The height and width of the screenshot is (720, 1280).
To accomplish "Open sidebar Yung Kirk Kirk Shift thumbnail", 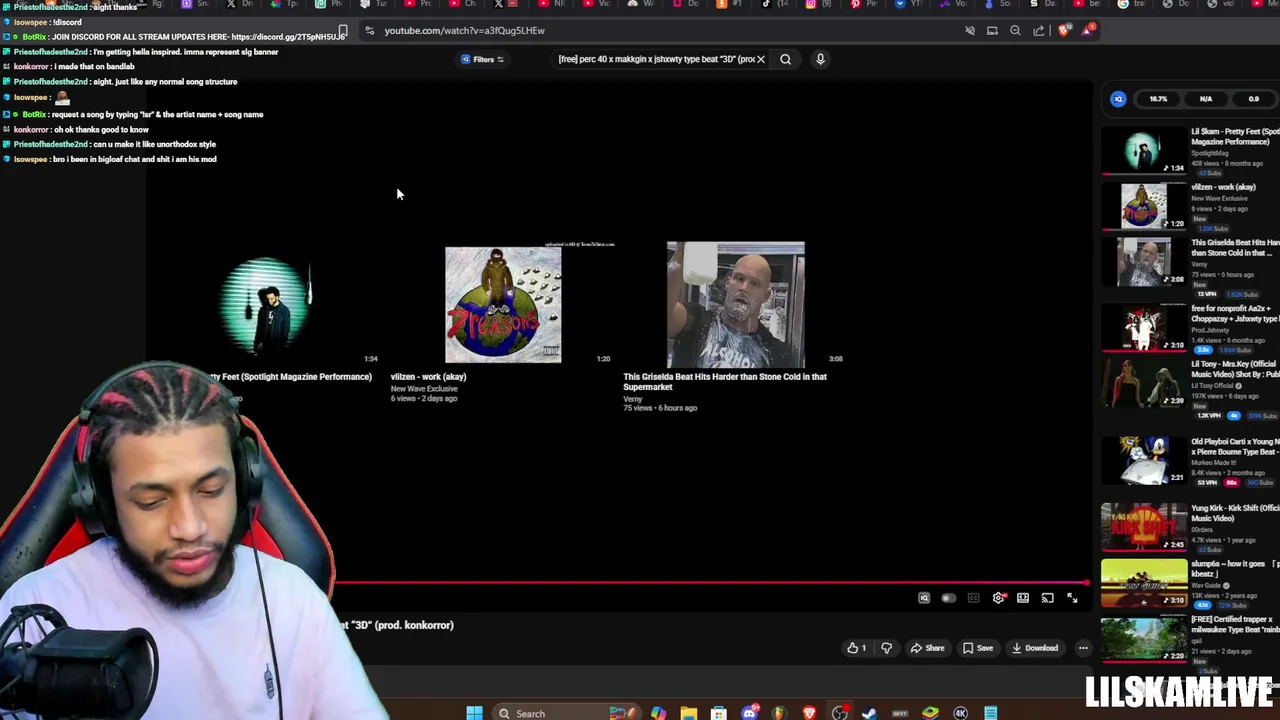I will tap(1144, 527).
